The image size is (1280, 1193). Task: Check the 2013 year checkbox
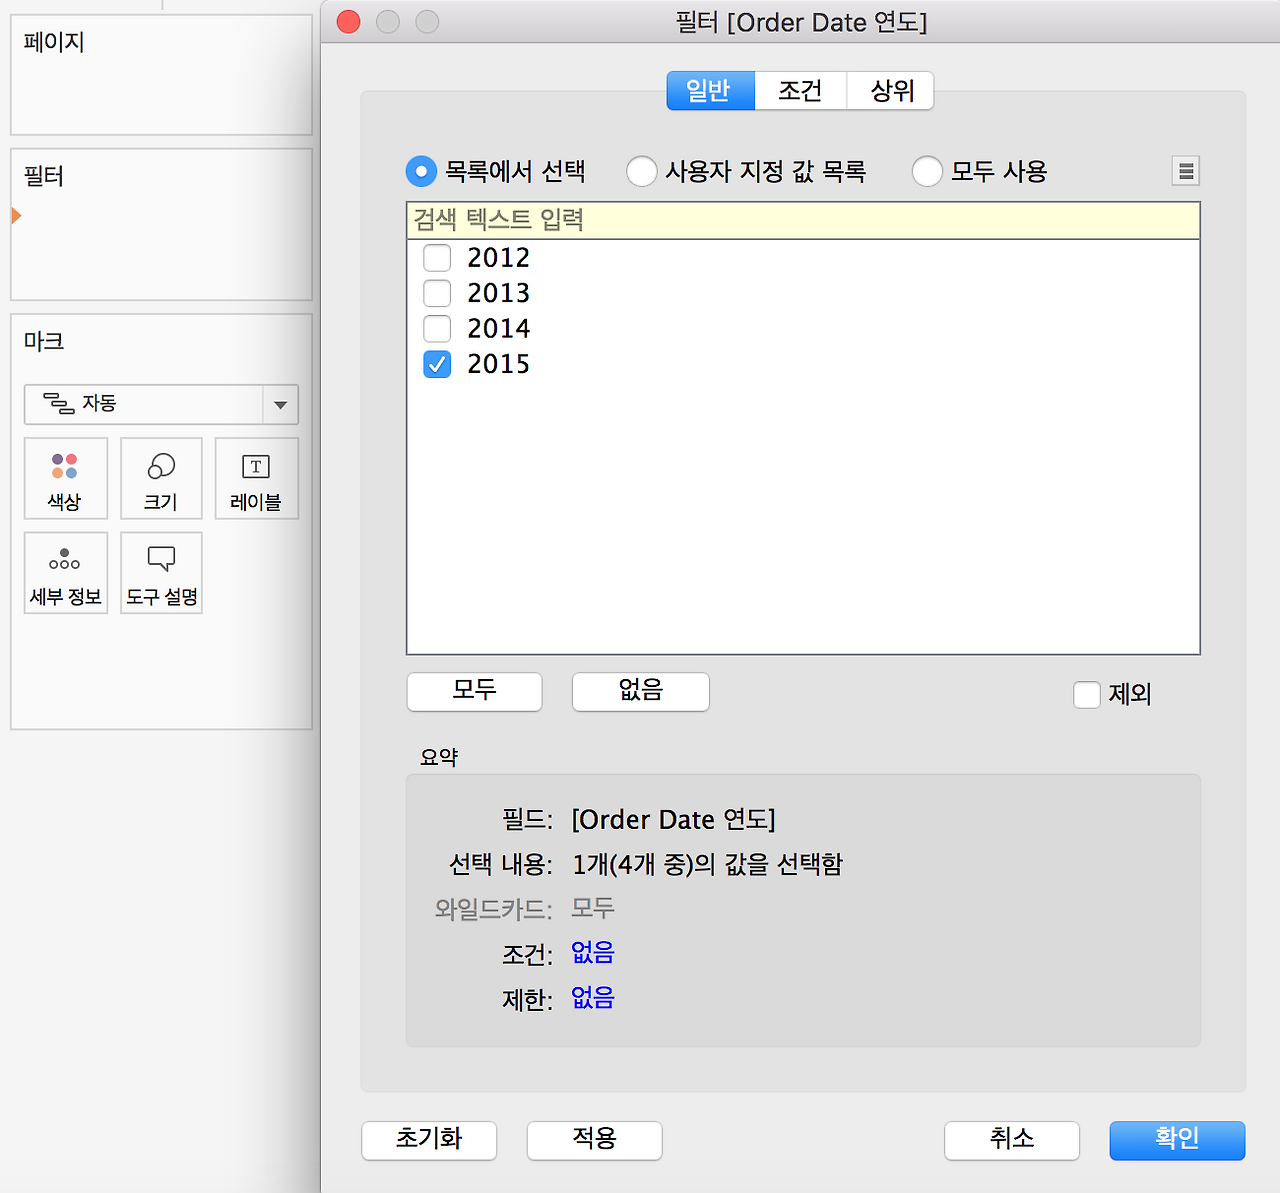coord(437,293)
